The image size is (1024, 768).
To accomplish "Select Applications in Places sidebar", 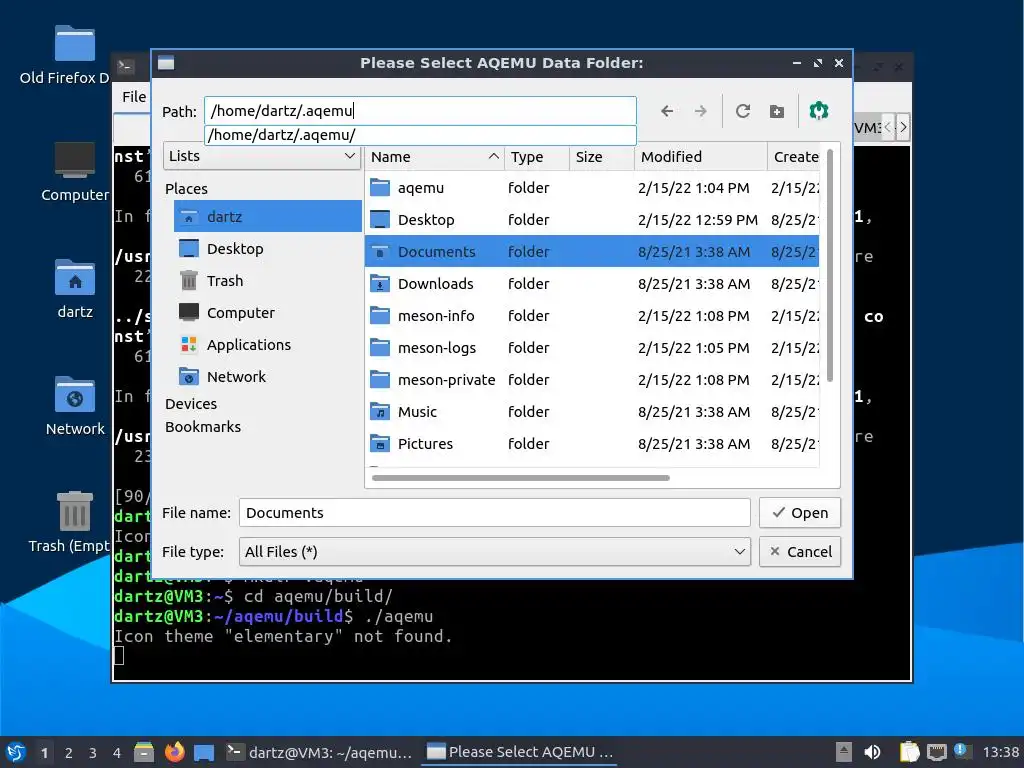I will coord(268,344).
